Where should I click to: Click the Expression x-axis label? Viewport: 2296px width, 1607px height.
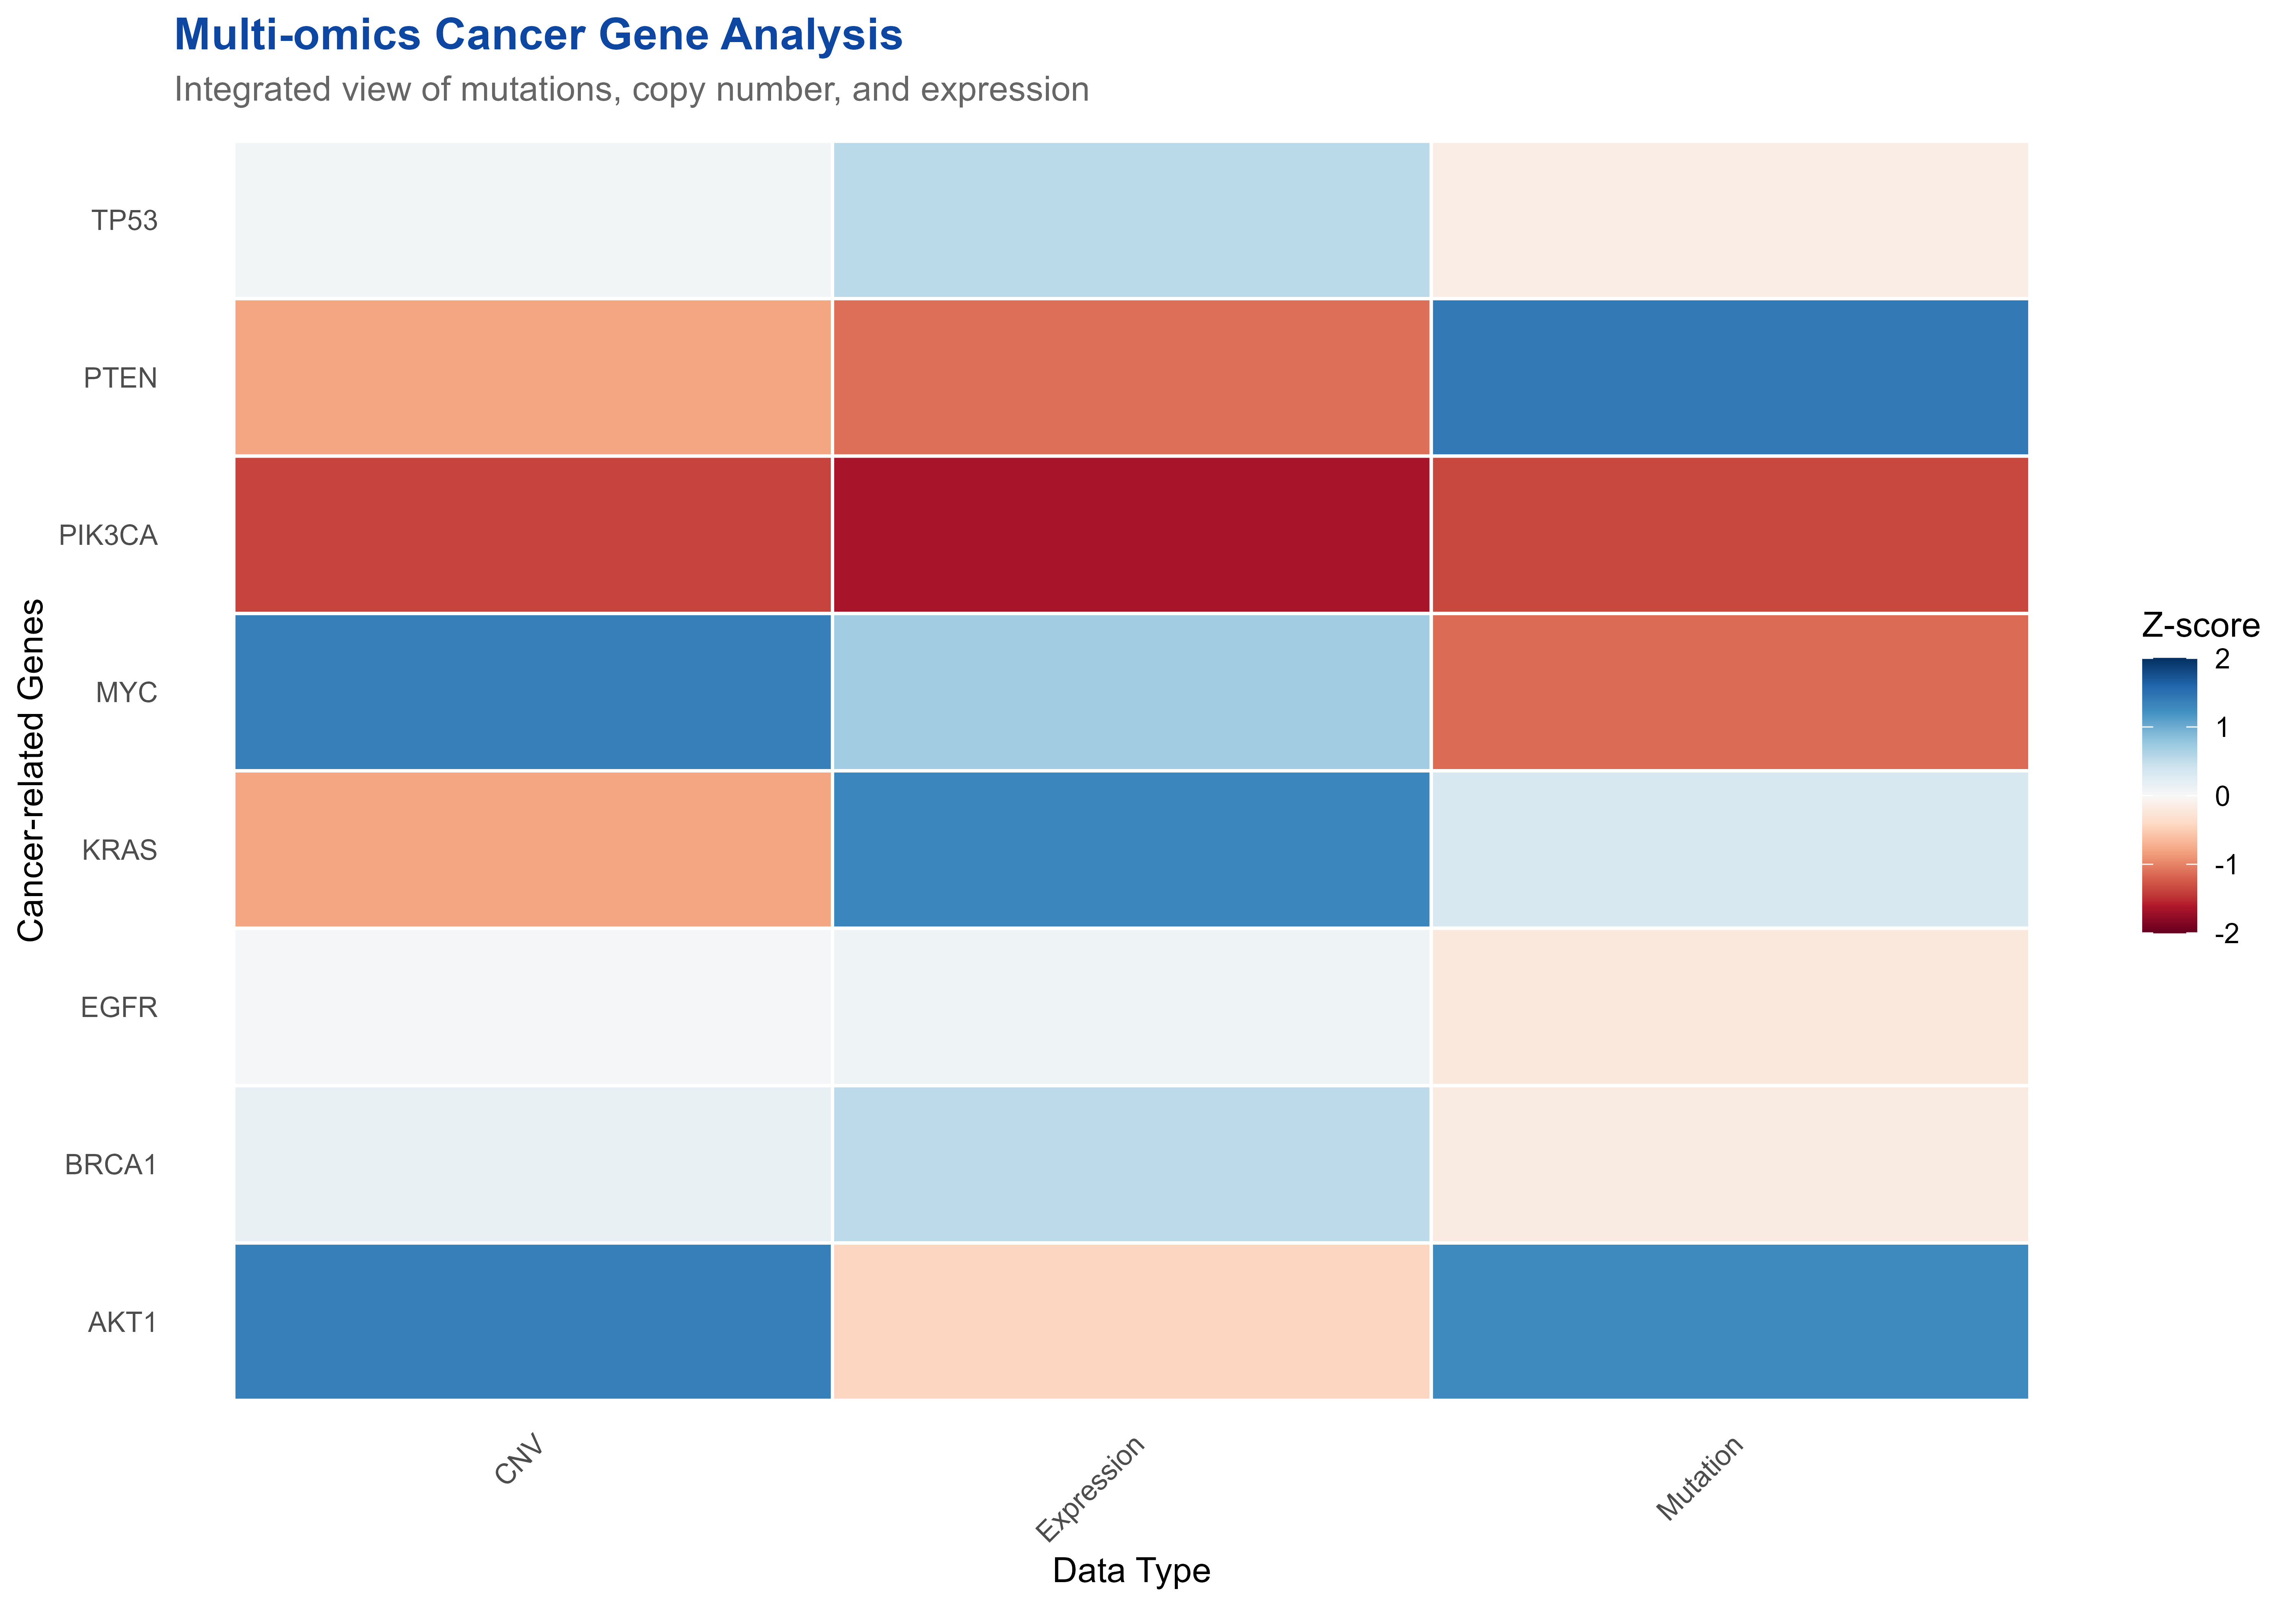[1090, 1489]
